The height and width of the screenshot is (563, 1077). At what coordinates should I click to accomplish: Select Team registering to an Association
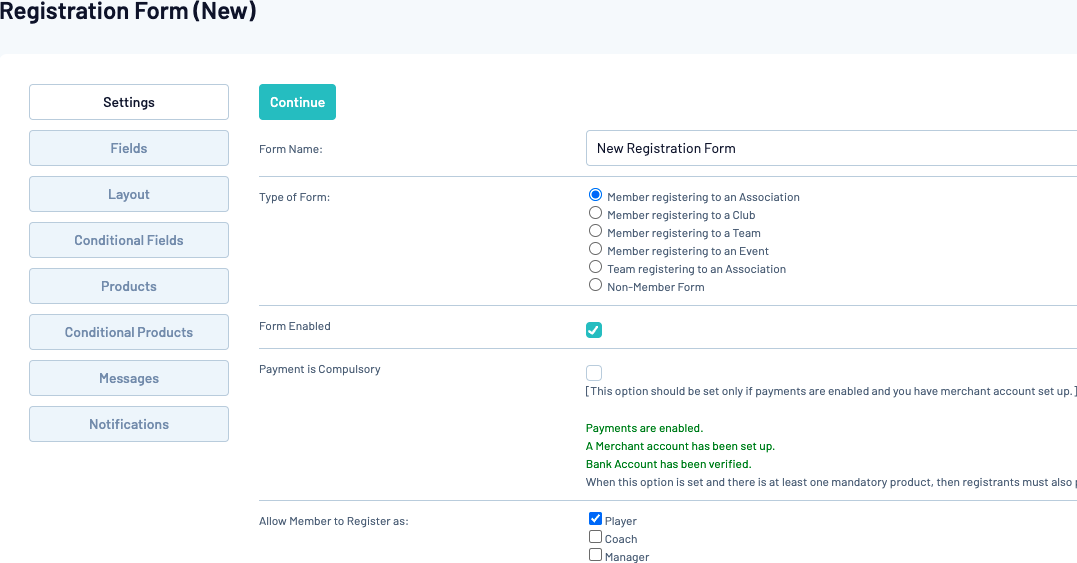[596, 268]
